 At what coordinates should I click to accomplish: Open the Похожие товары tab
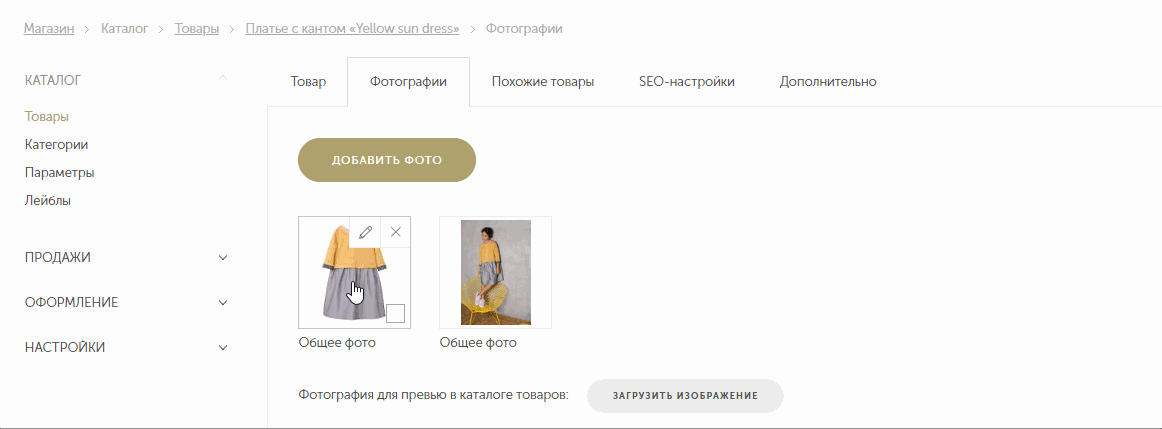pos(543,82)
